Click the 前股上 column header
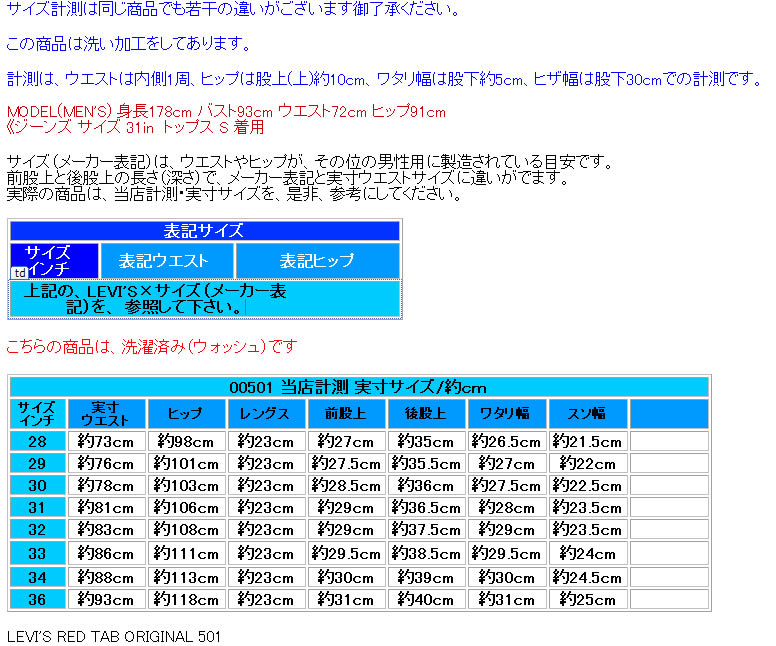The height and width of the screenshot is (646, 776). pyautogui.click(x=345, y=414)
